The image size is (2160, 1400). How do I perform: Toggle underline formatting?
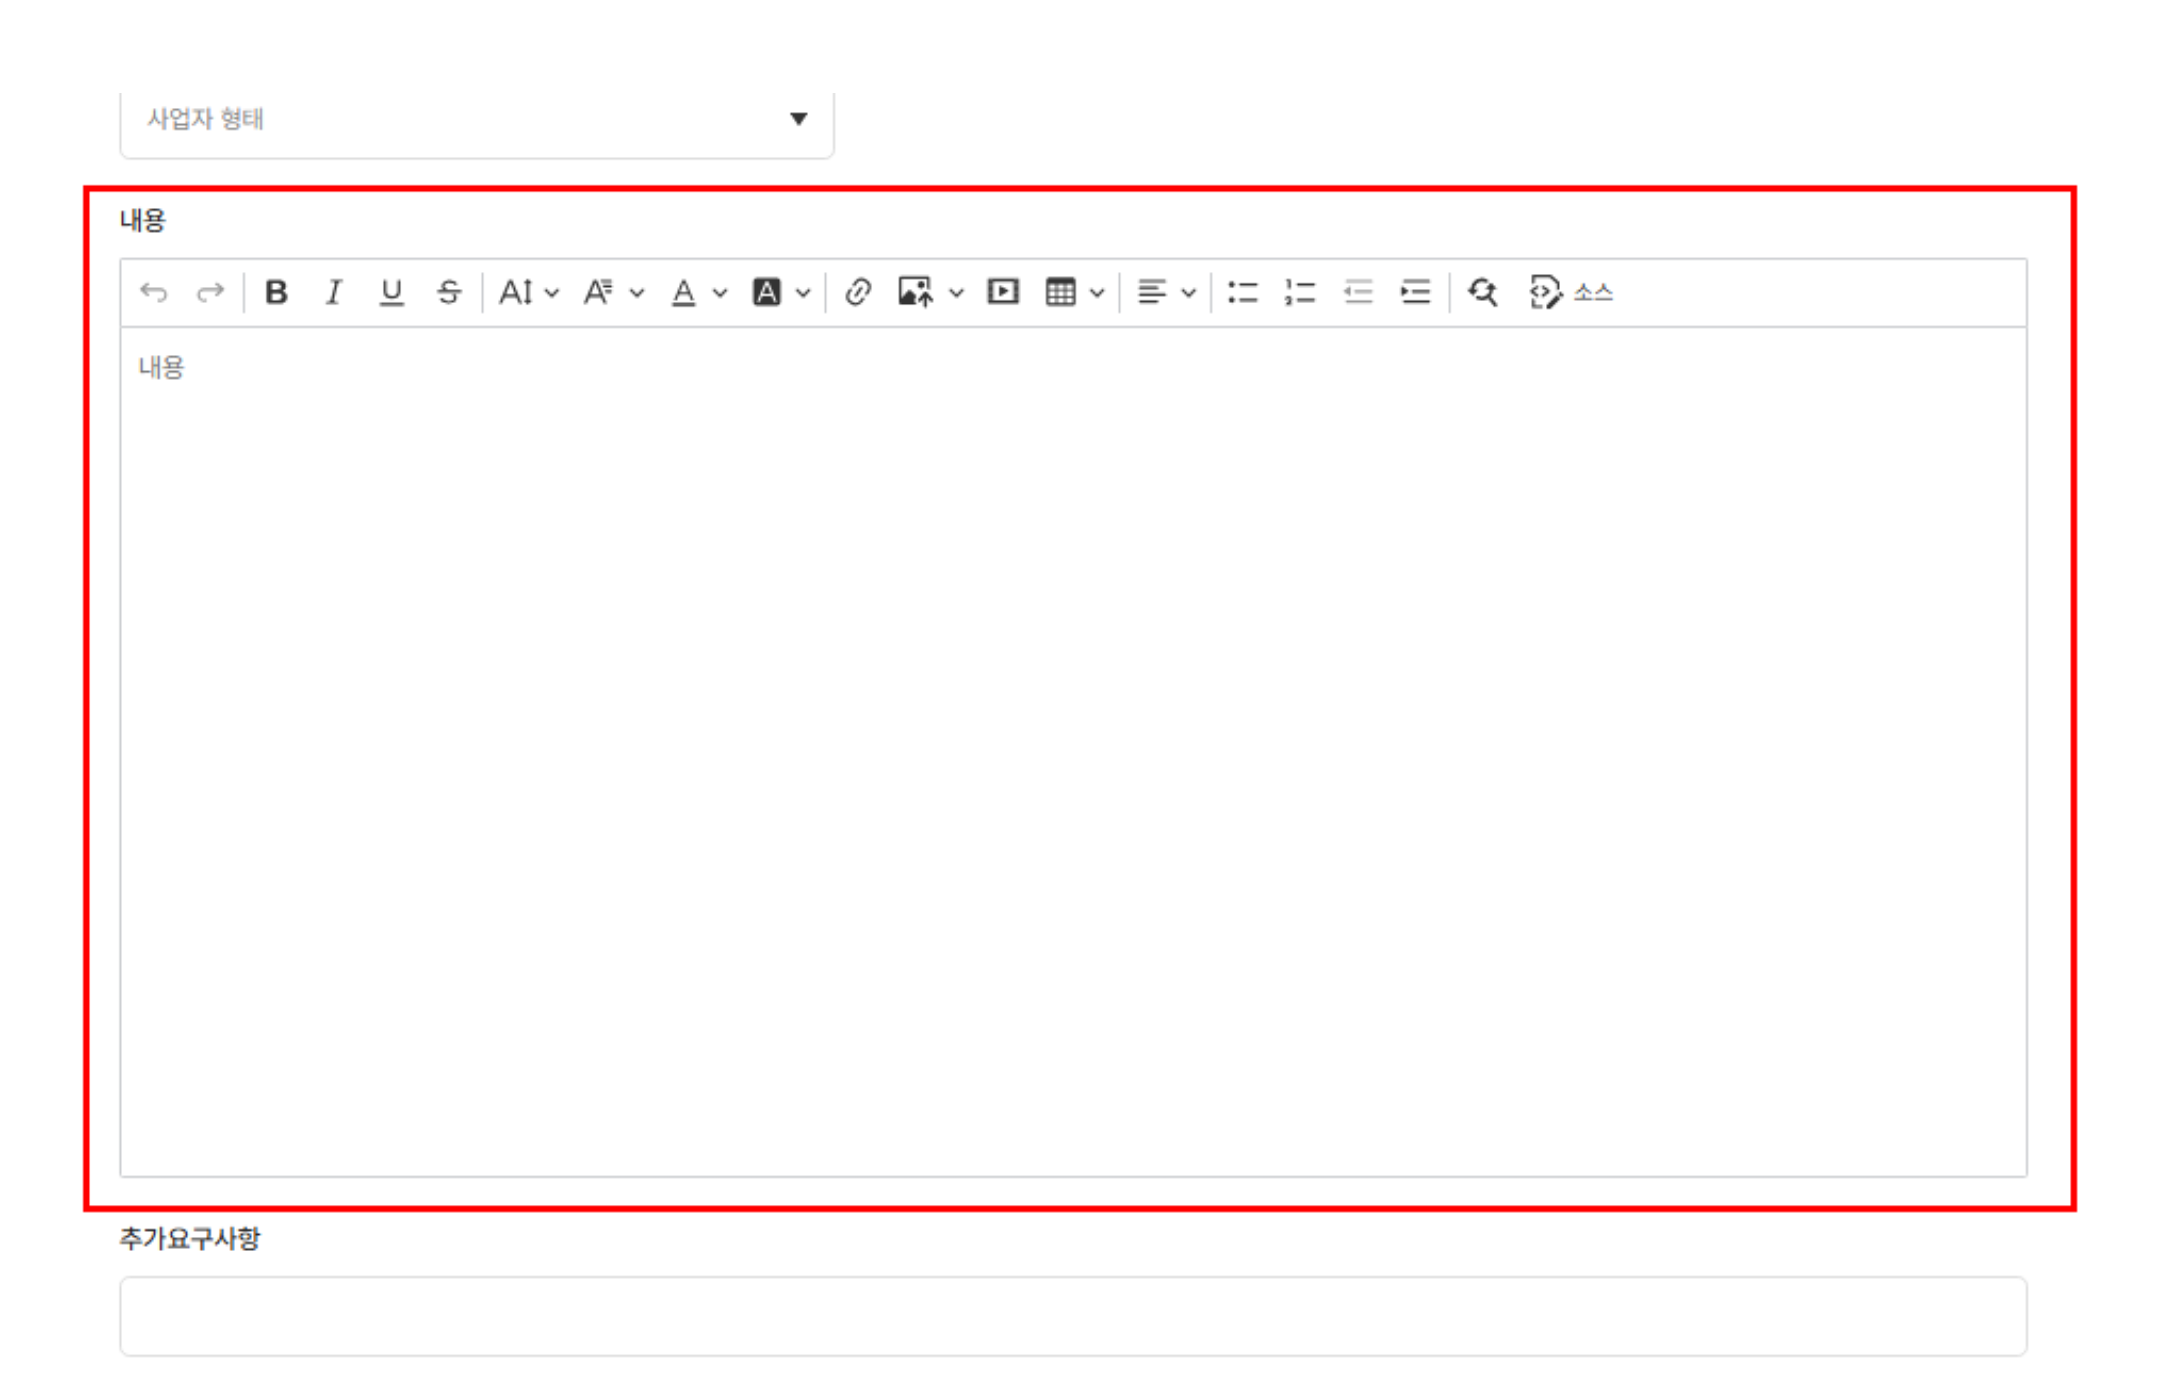[x=391, y=292]
